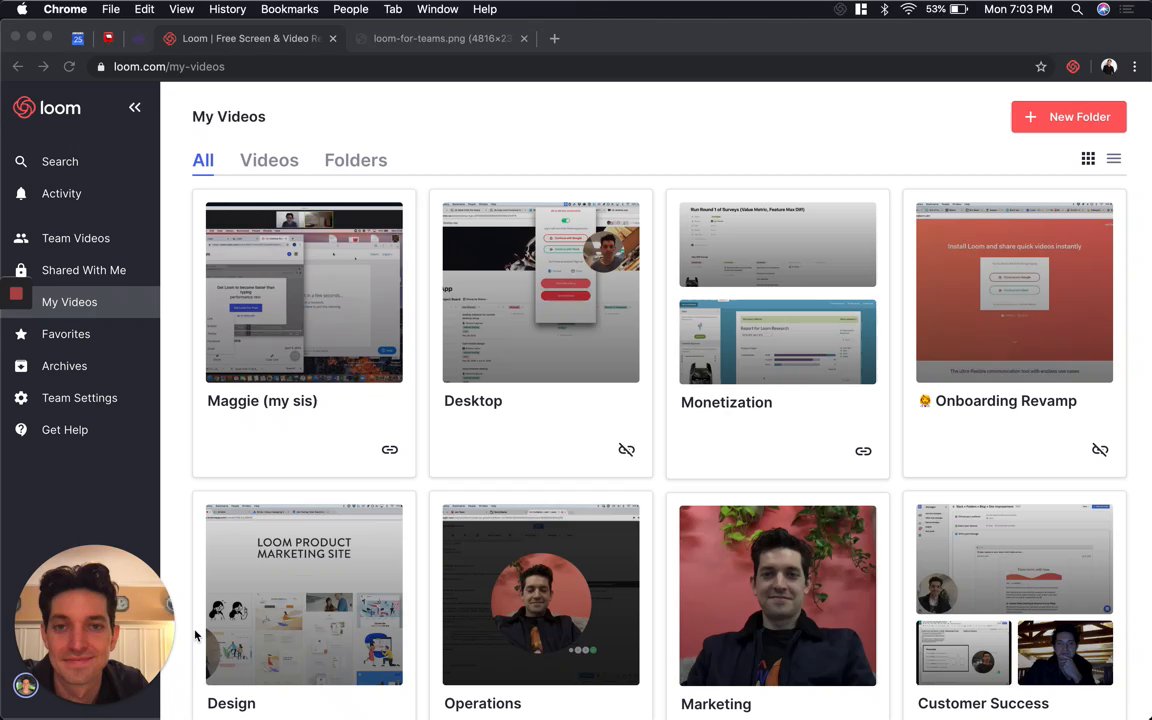Viewport: 1152px width, 720px height.
Task: Select the Folders tab
Action: (x=355, y=160)
